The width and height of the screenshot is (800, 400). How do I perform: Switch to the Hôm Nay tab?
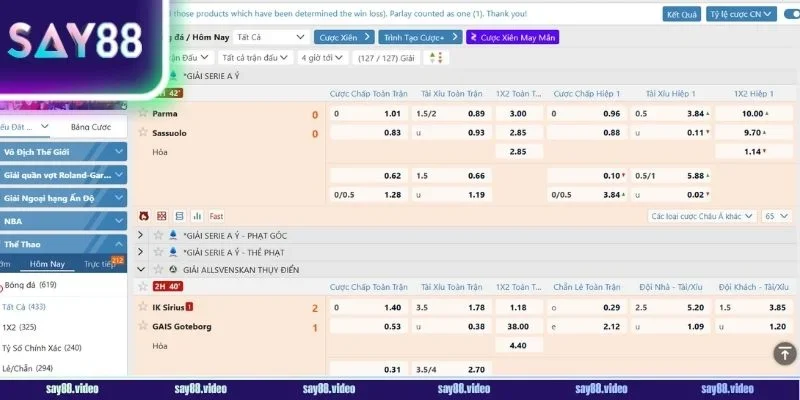47,264
